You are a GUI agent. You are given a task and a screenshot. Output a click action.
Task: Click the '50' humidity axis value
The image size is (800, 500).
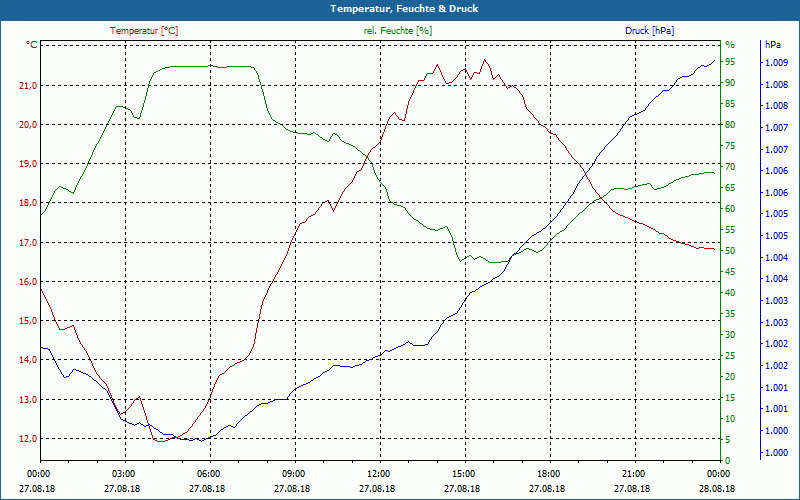(x=730, y=251)
